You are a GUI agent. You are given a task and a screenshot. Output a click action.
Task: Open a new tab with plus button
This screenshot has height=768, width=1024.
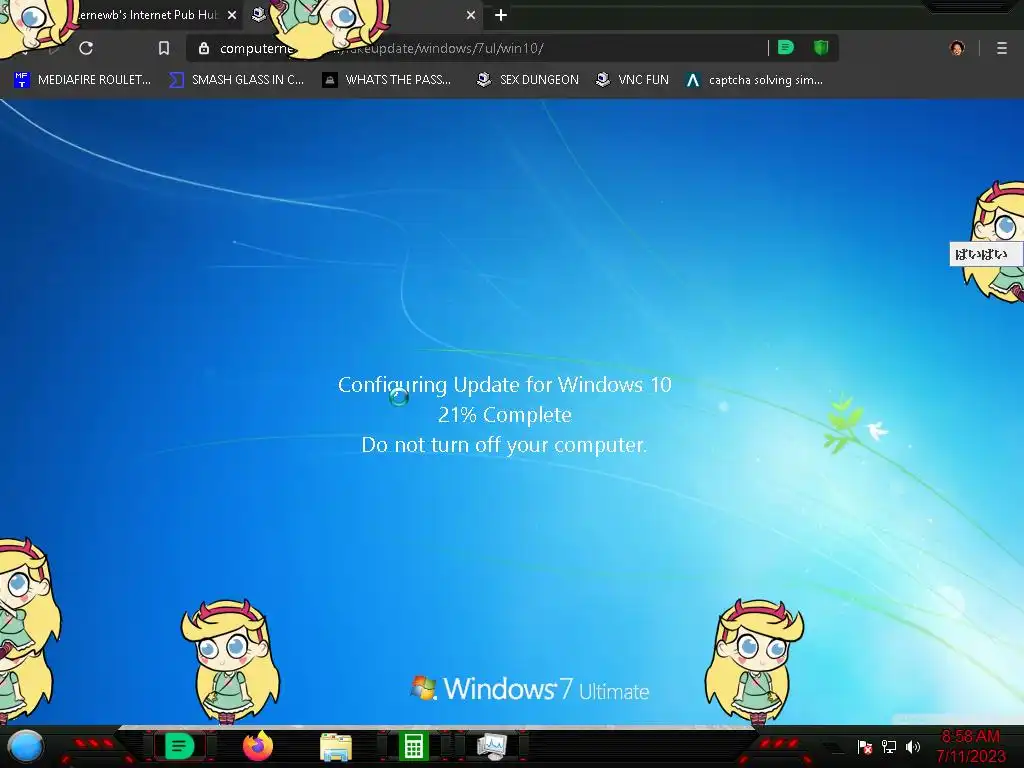tap(501, 15)
